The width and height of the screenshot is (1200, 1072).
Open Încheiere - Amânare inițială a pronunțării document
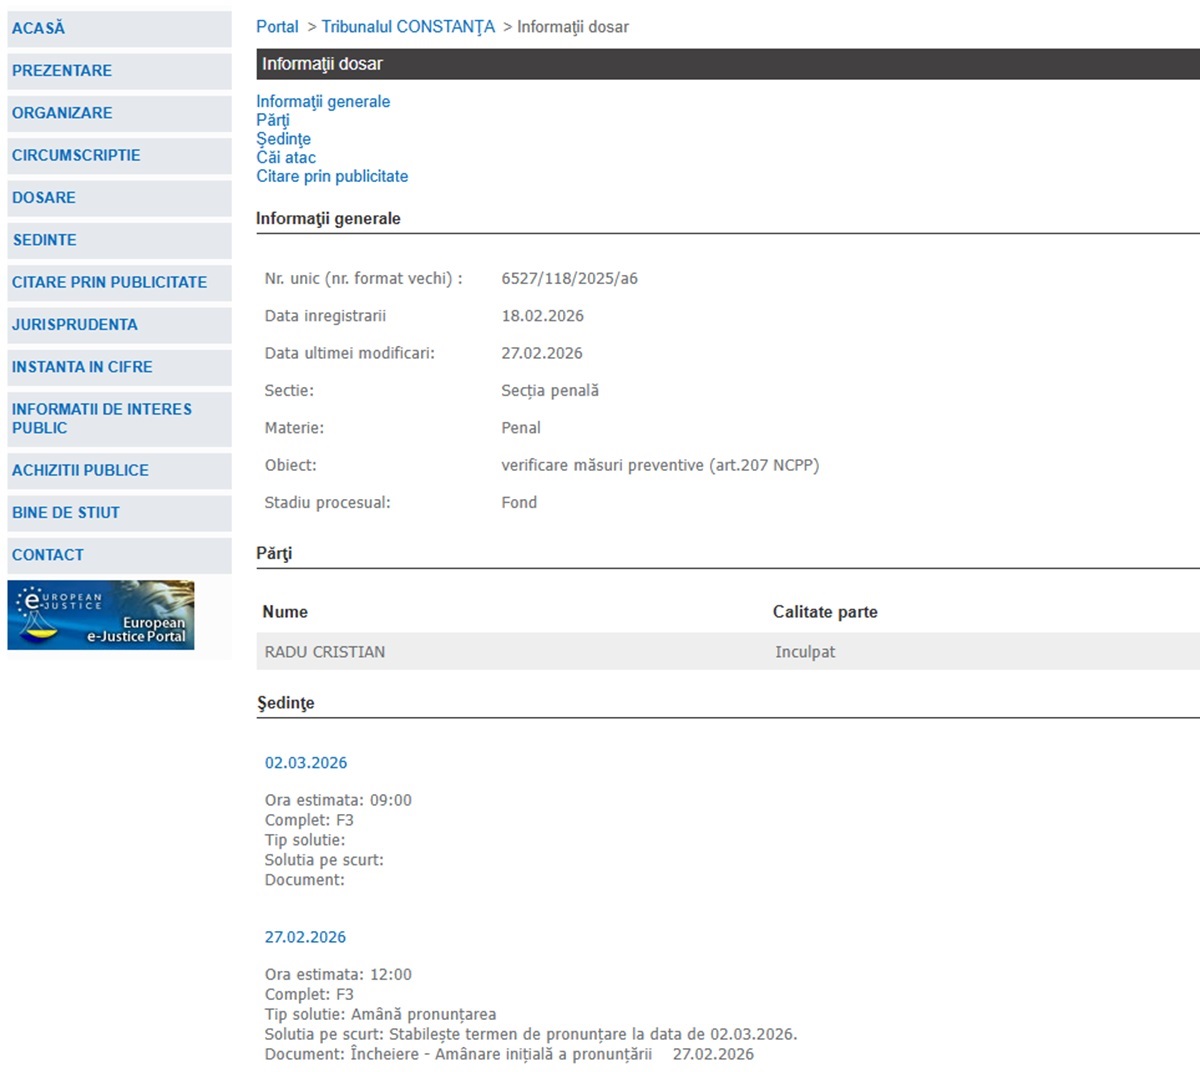pos(501,1054)
